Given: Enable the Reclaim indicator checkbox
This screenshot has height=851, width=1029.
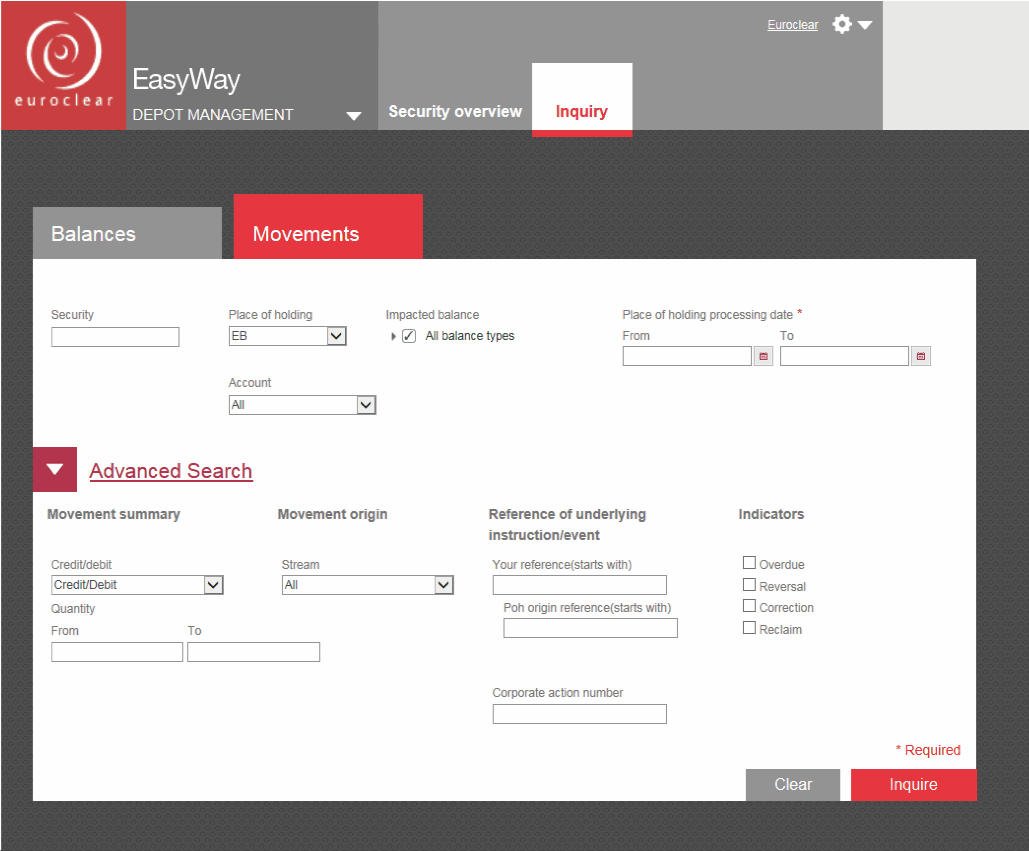Looking at the screenshot, I should [x=749, y=628].
